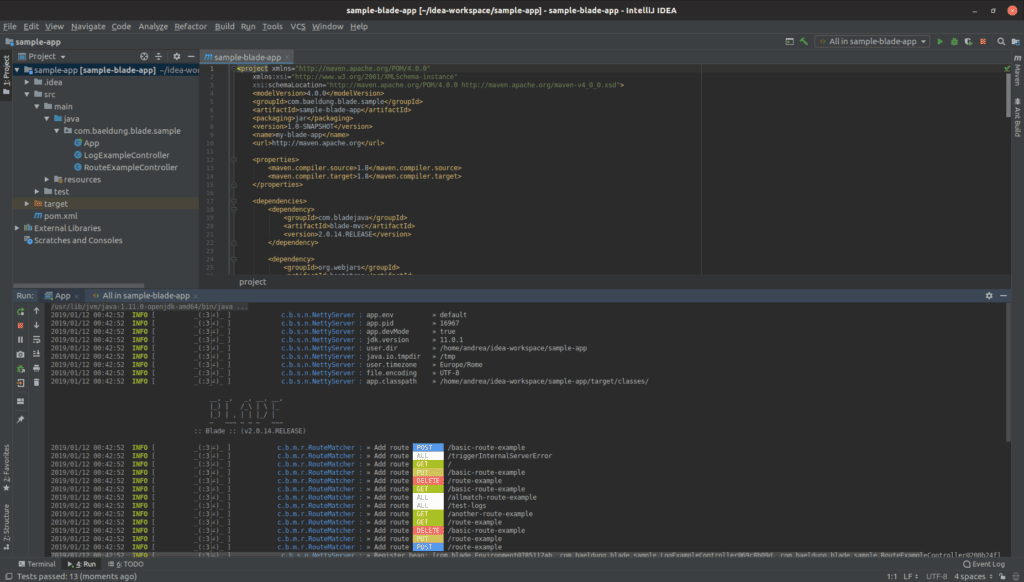Open the 'All in sample-blade-app' run configuration dropdown

(x=872, y=42)
